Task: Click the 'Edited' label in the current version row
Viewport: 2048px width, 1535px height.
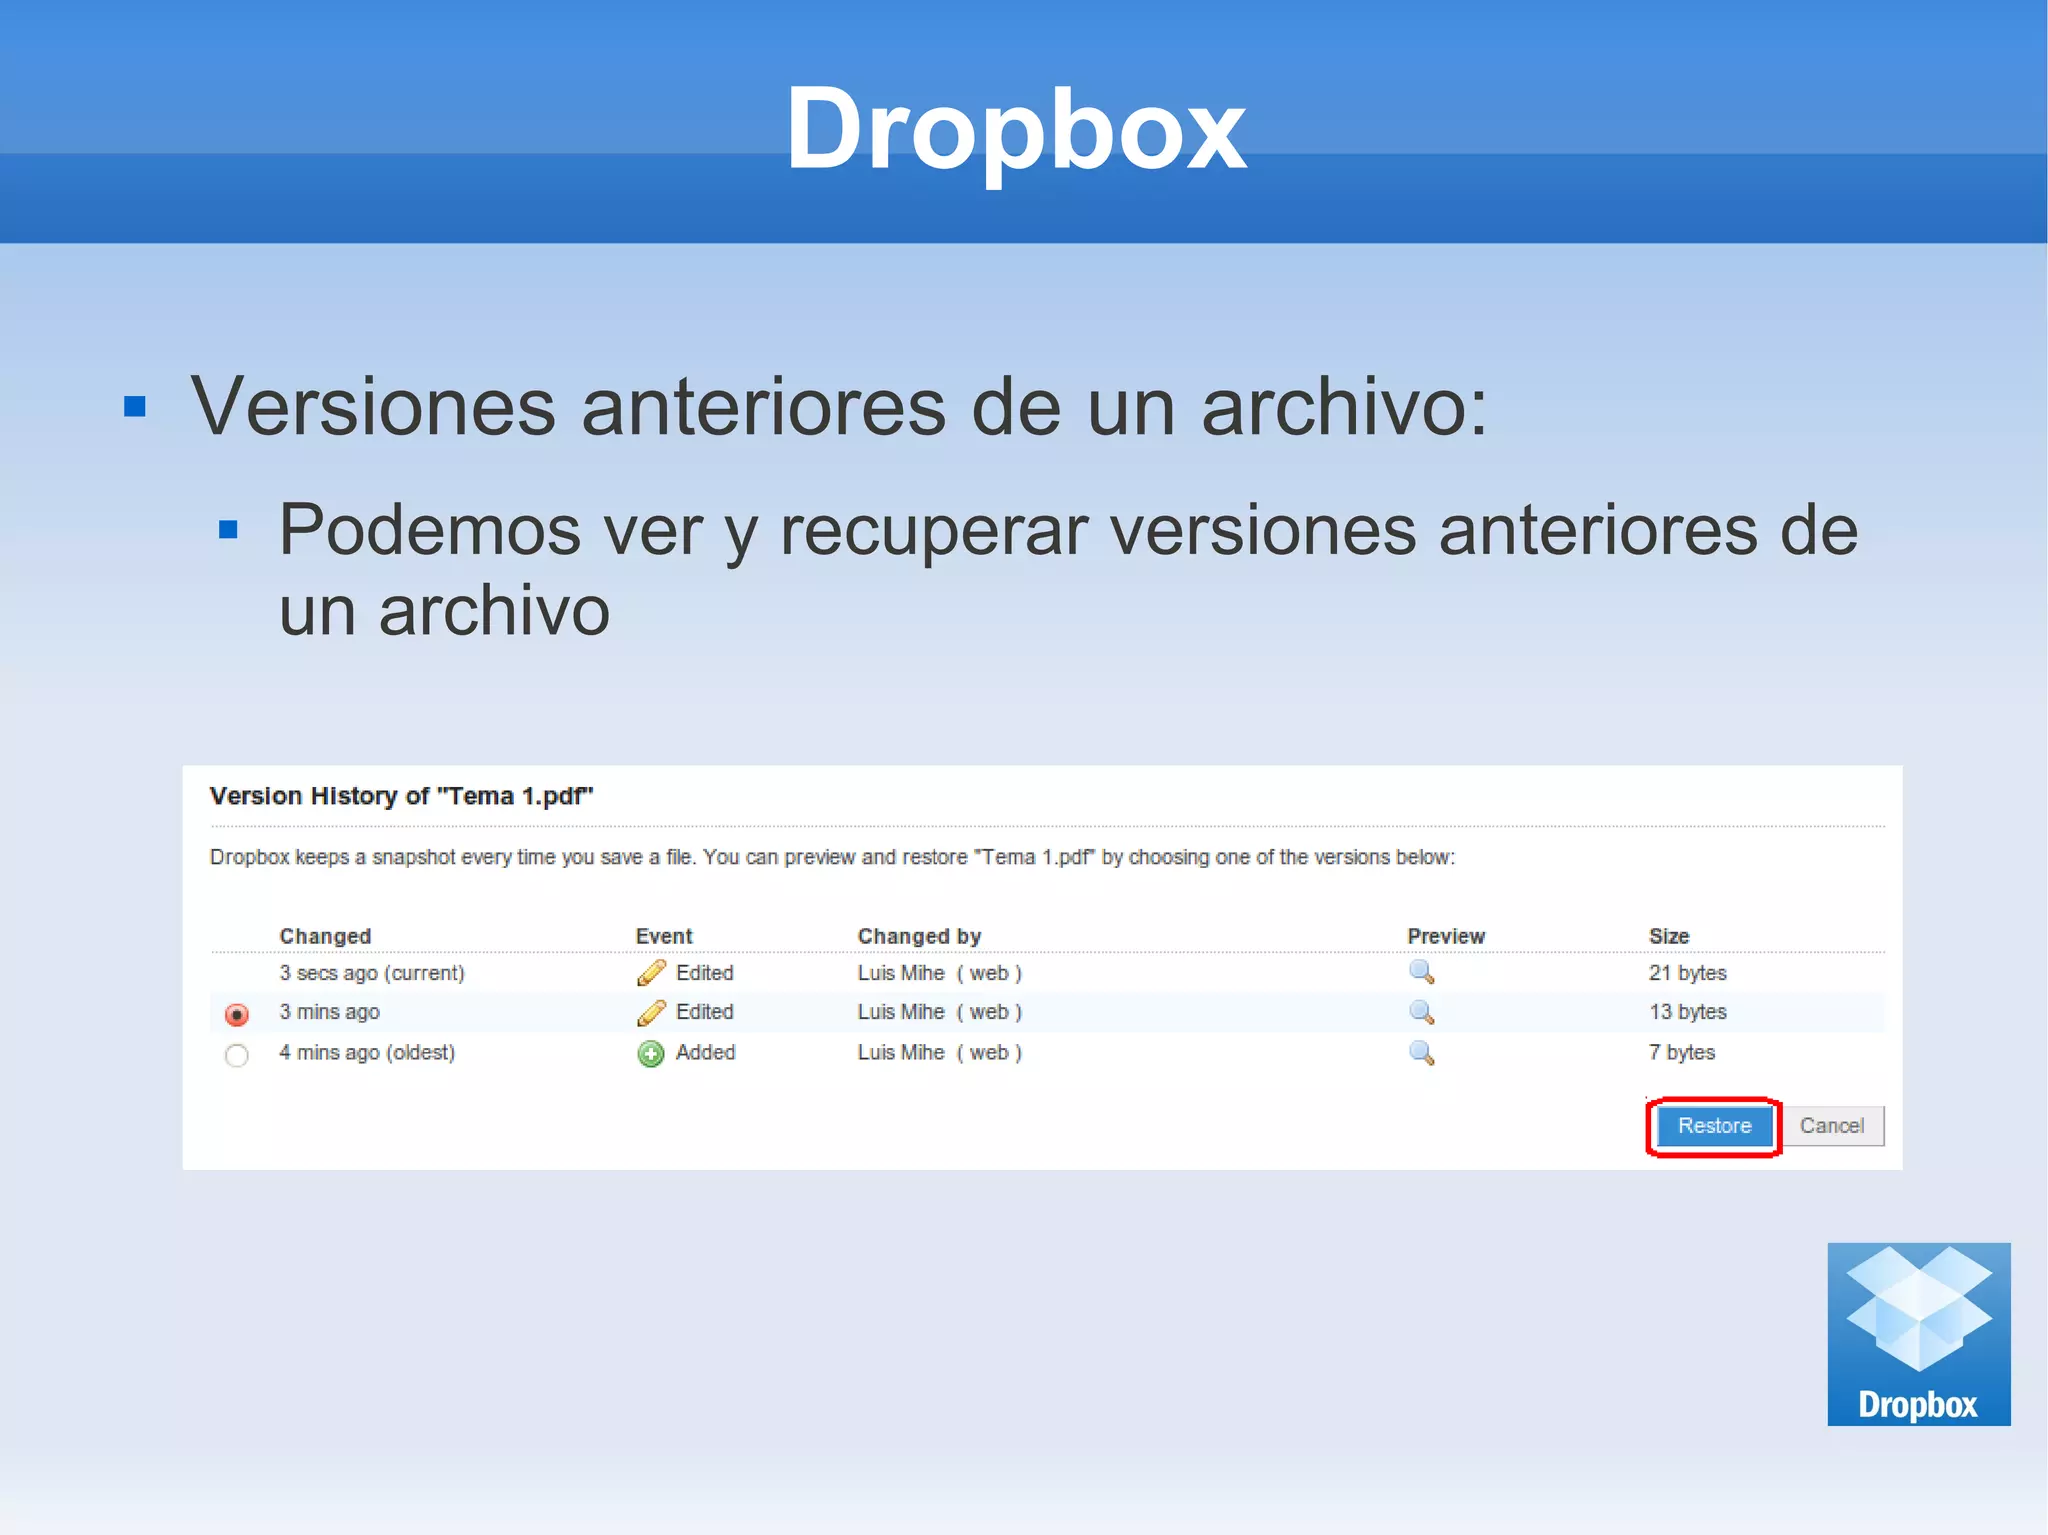Action: point(705,973)
